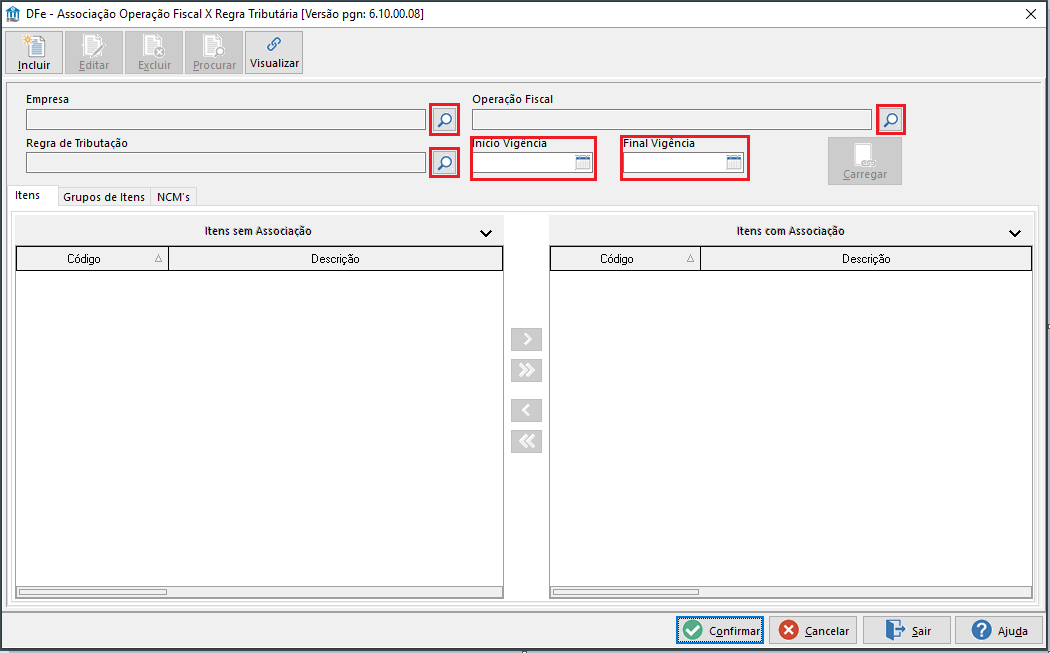The width and height of the screenshot is (1050, 653).
Task: Open Ajuda help button
Action: (x=999, y=630)
